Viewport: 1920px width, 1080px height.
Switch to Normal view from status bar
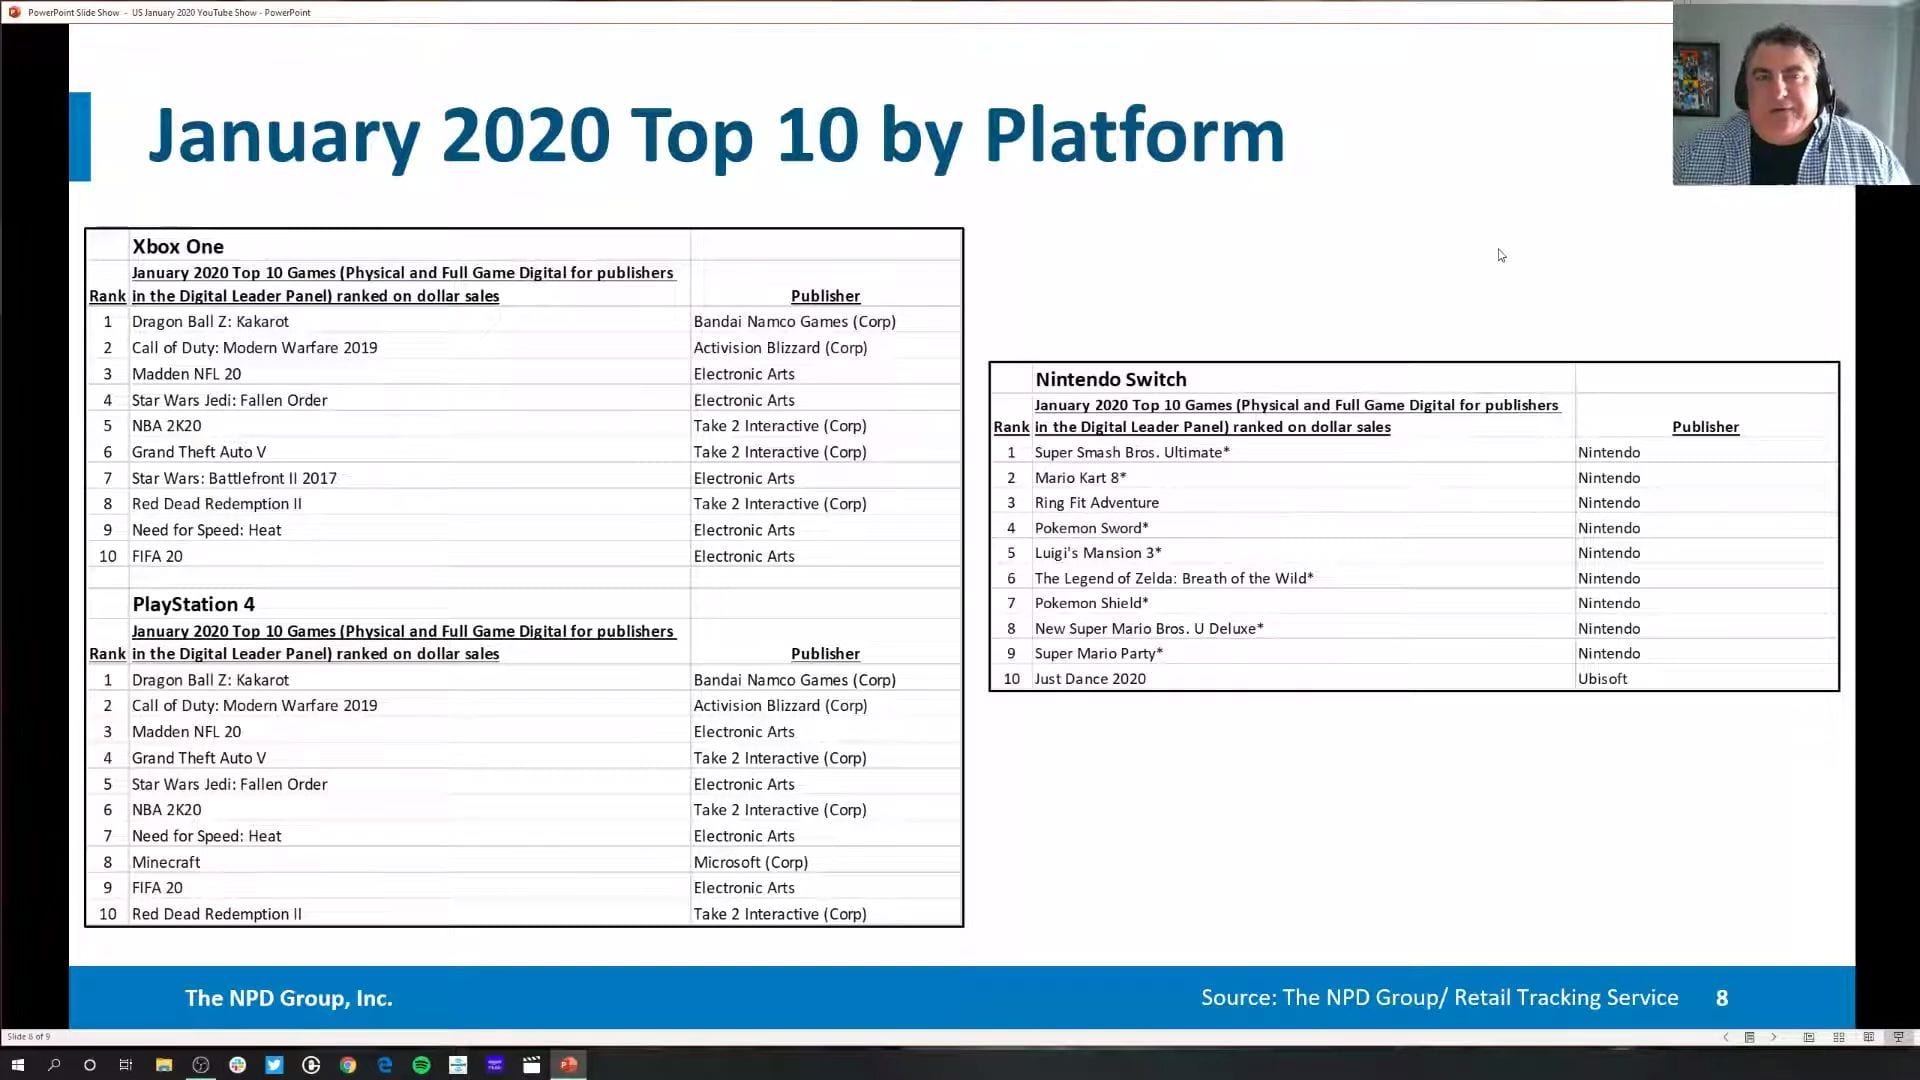(1809, 1037)
